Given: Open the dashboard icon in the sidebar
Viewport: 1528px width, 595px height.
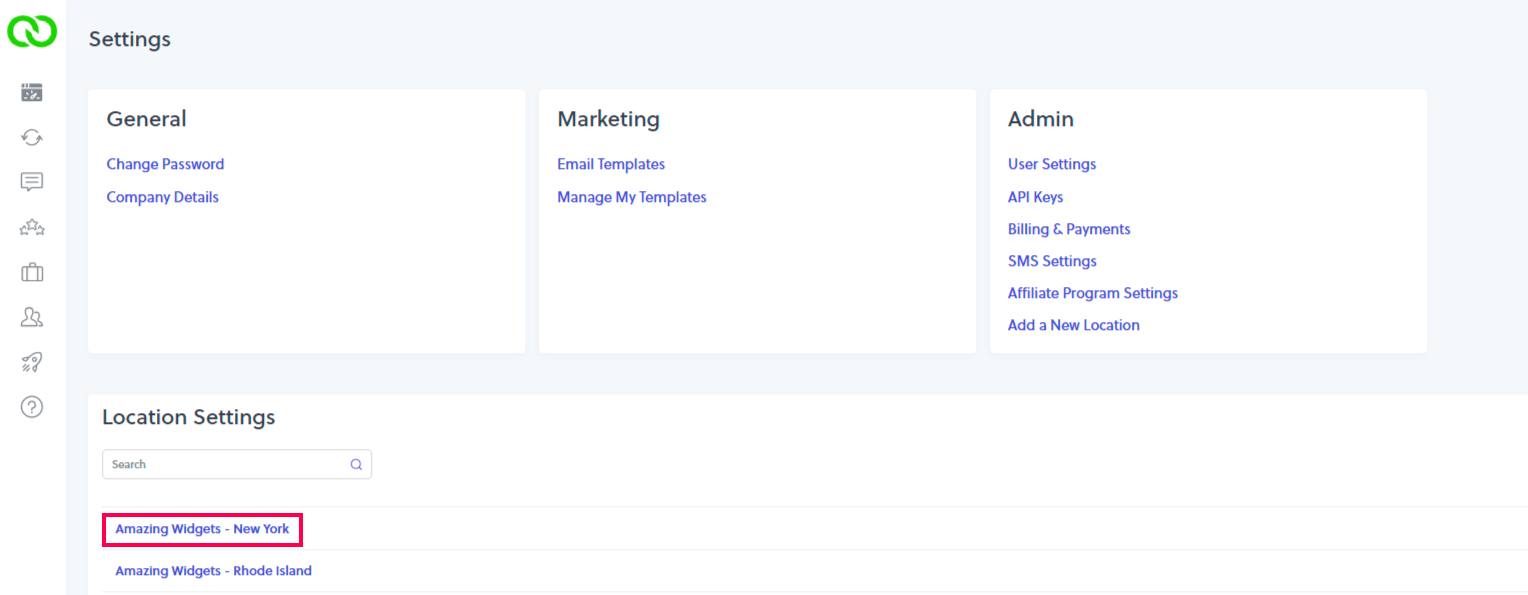Looking at the screenshot, I should 32,93.
